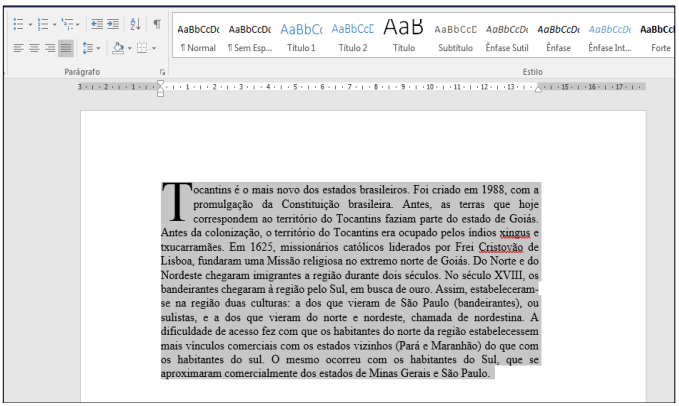Sort the selected text alphabetically
Screen dimensions: 679x406
(136, 23)
